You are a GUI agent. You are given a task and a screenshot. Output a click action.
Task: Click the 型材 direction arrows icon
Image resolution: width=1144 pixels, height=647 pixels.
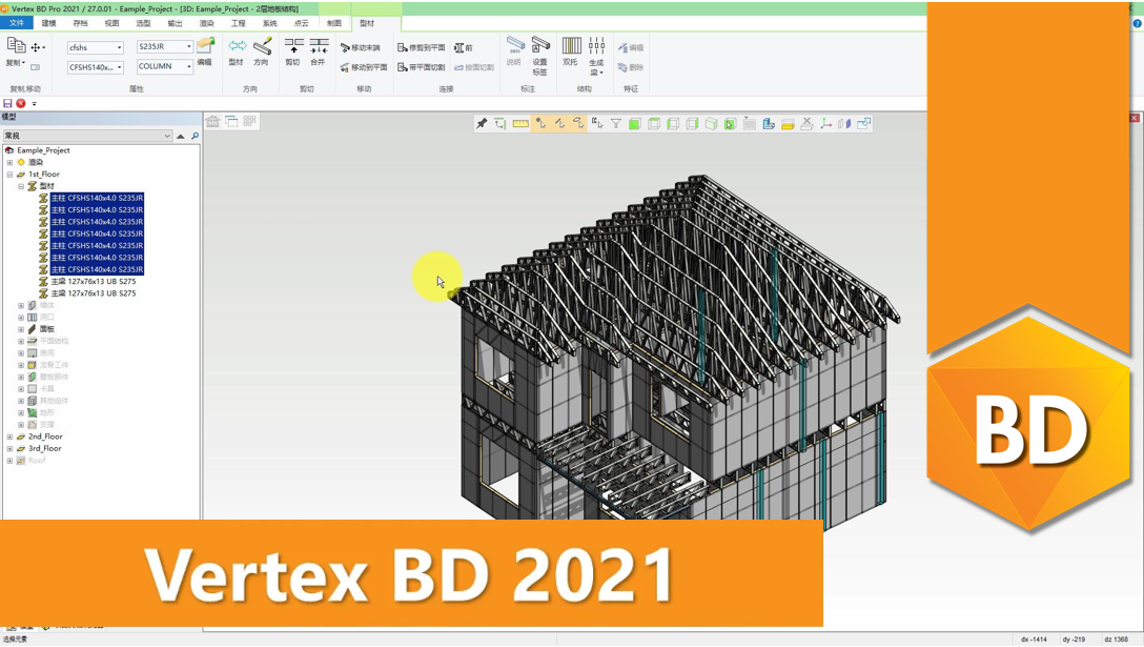[x=236, y=47]
